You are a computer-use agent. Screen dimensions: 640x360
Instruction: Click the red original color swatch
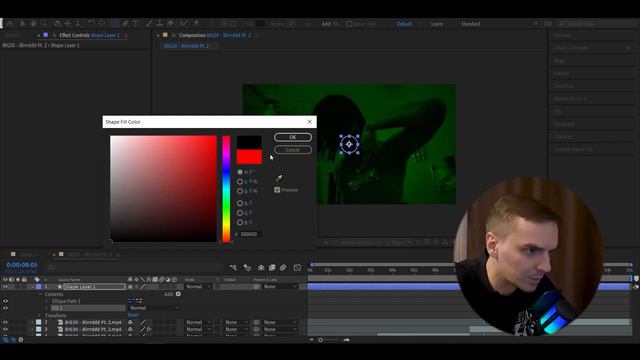pyautogui.click(x=249, y=157)
